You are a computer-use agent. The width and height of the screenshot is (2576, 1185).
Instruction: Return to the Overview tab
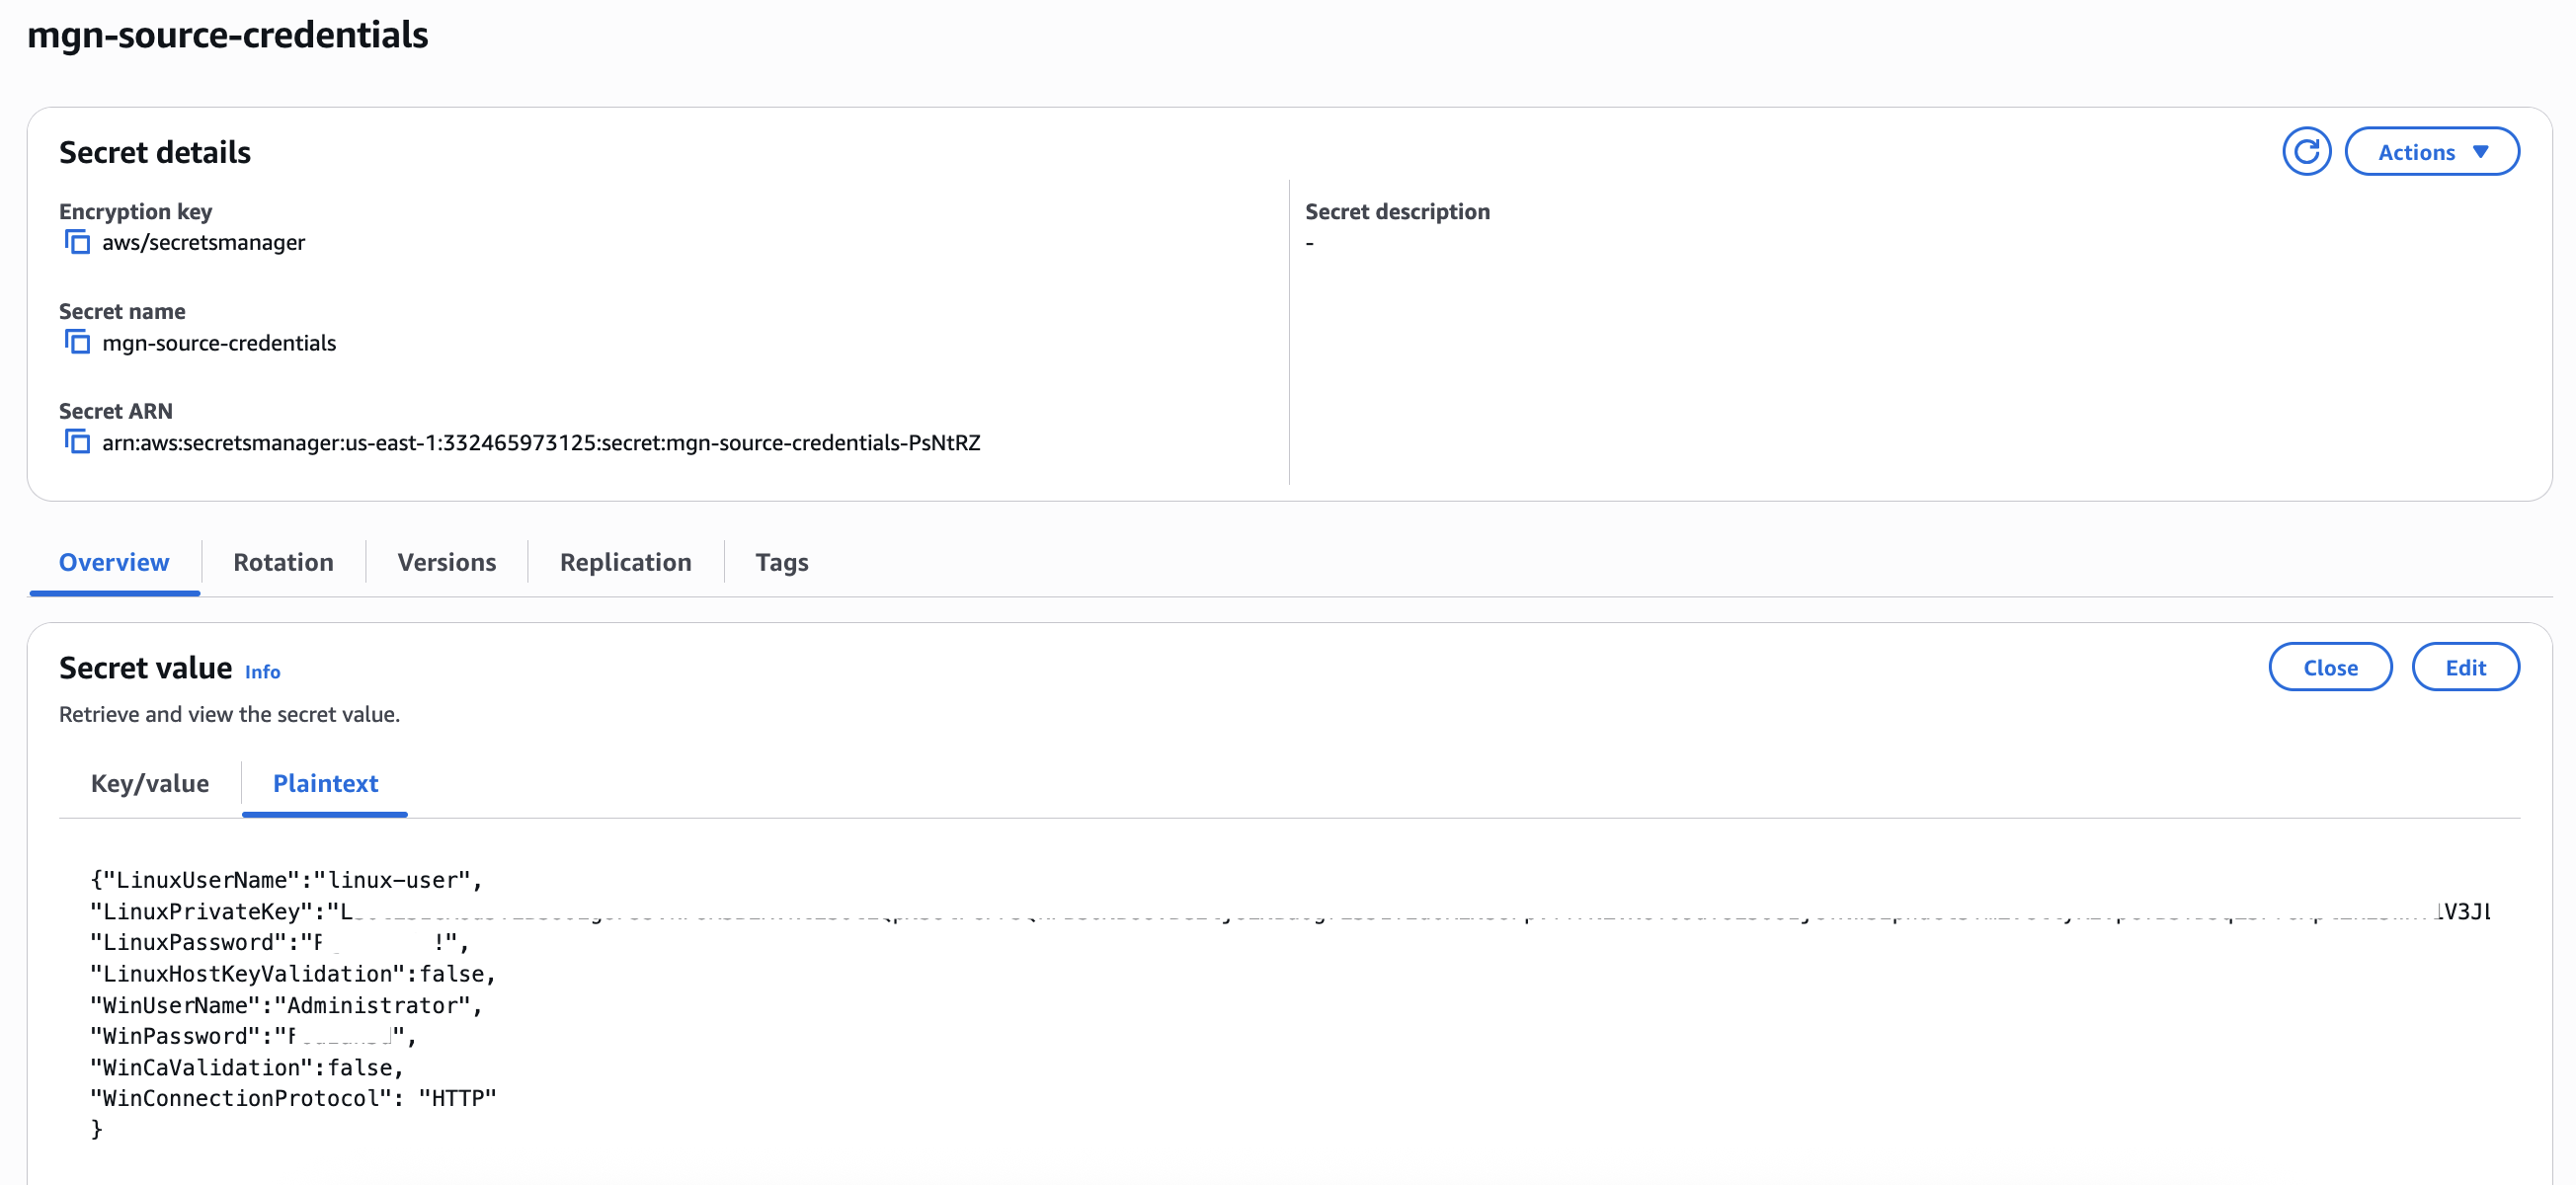(x=113, y=562)
